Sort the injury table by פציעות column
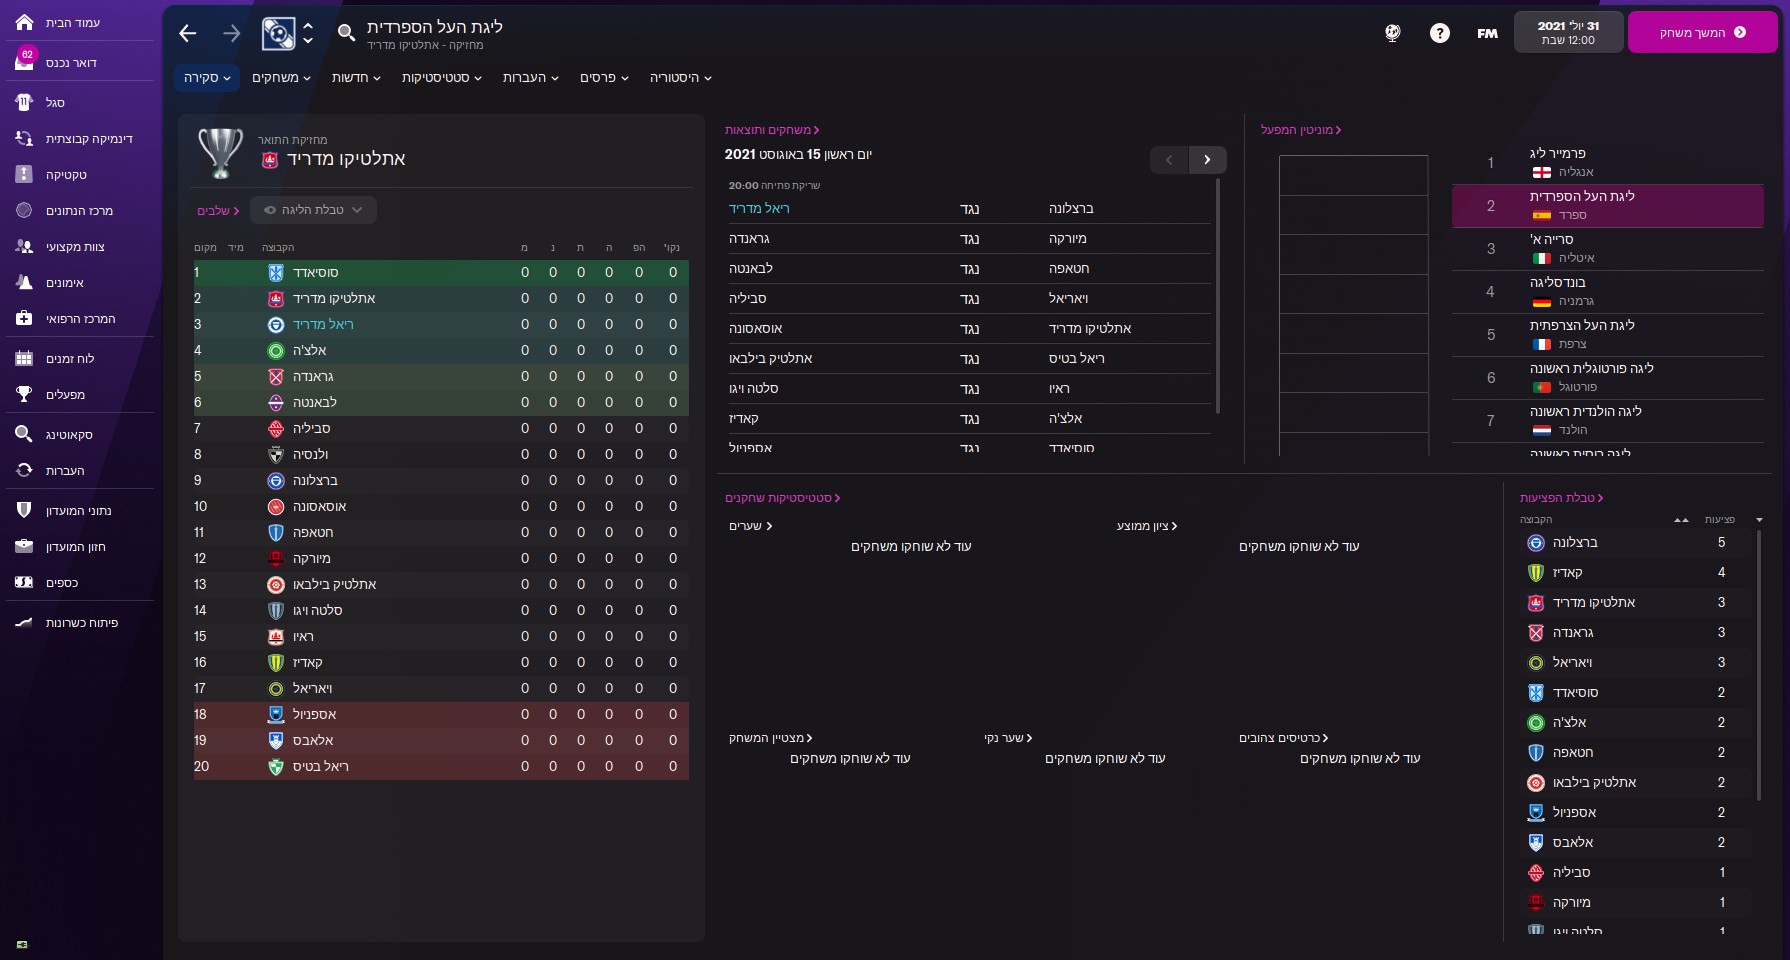Image resolution: width=1790 pixels, height=960 pixels. click(1720, 519)
